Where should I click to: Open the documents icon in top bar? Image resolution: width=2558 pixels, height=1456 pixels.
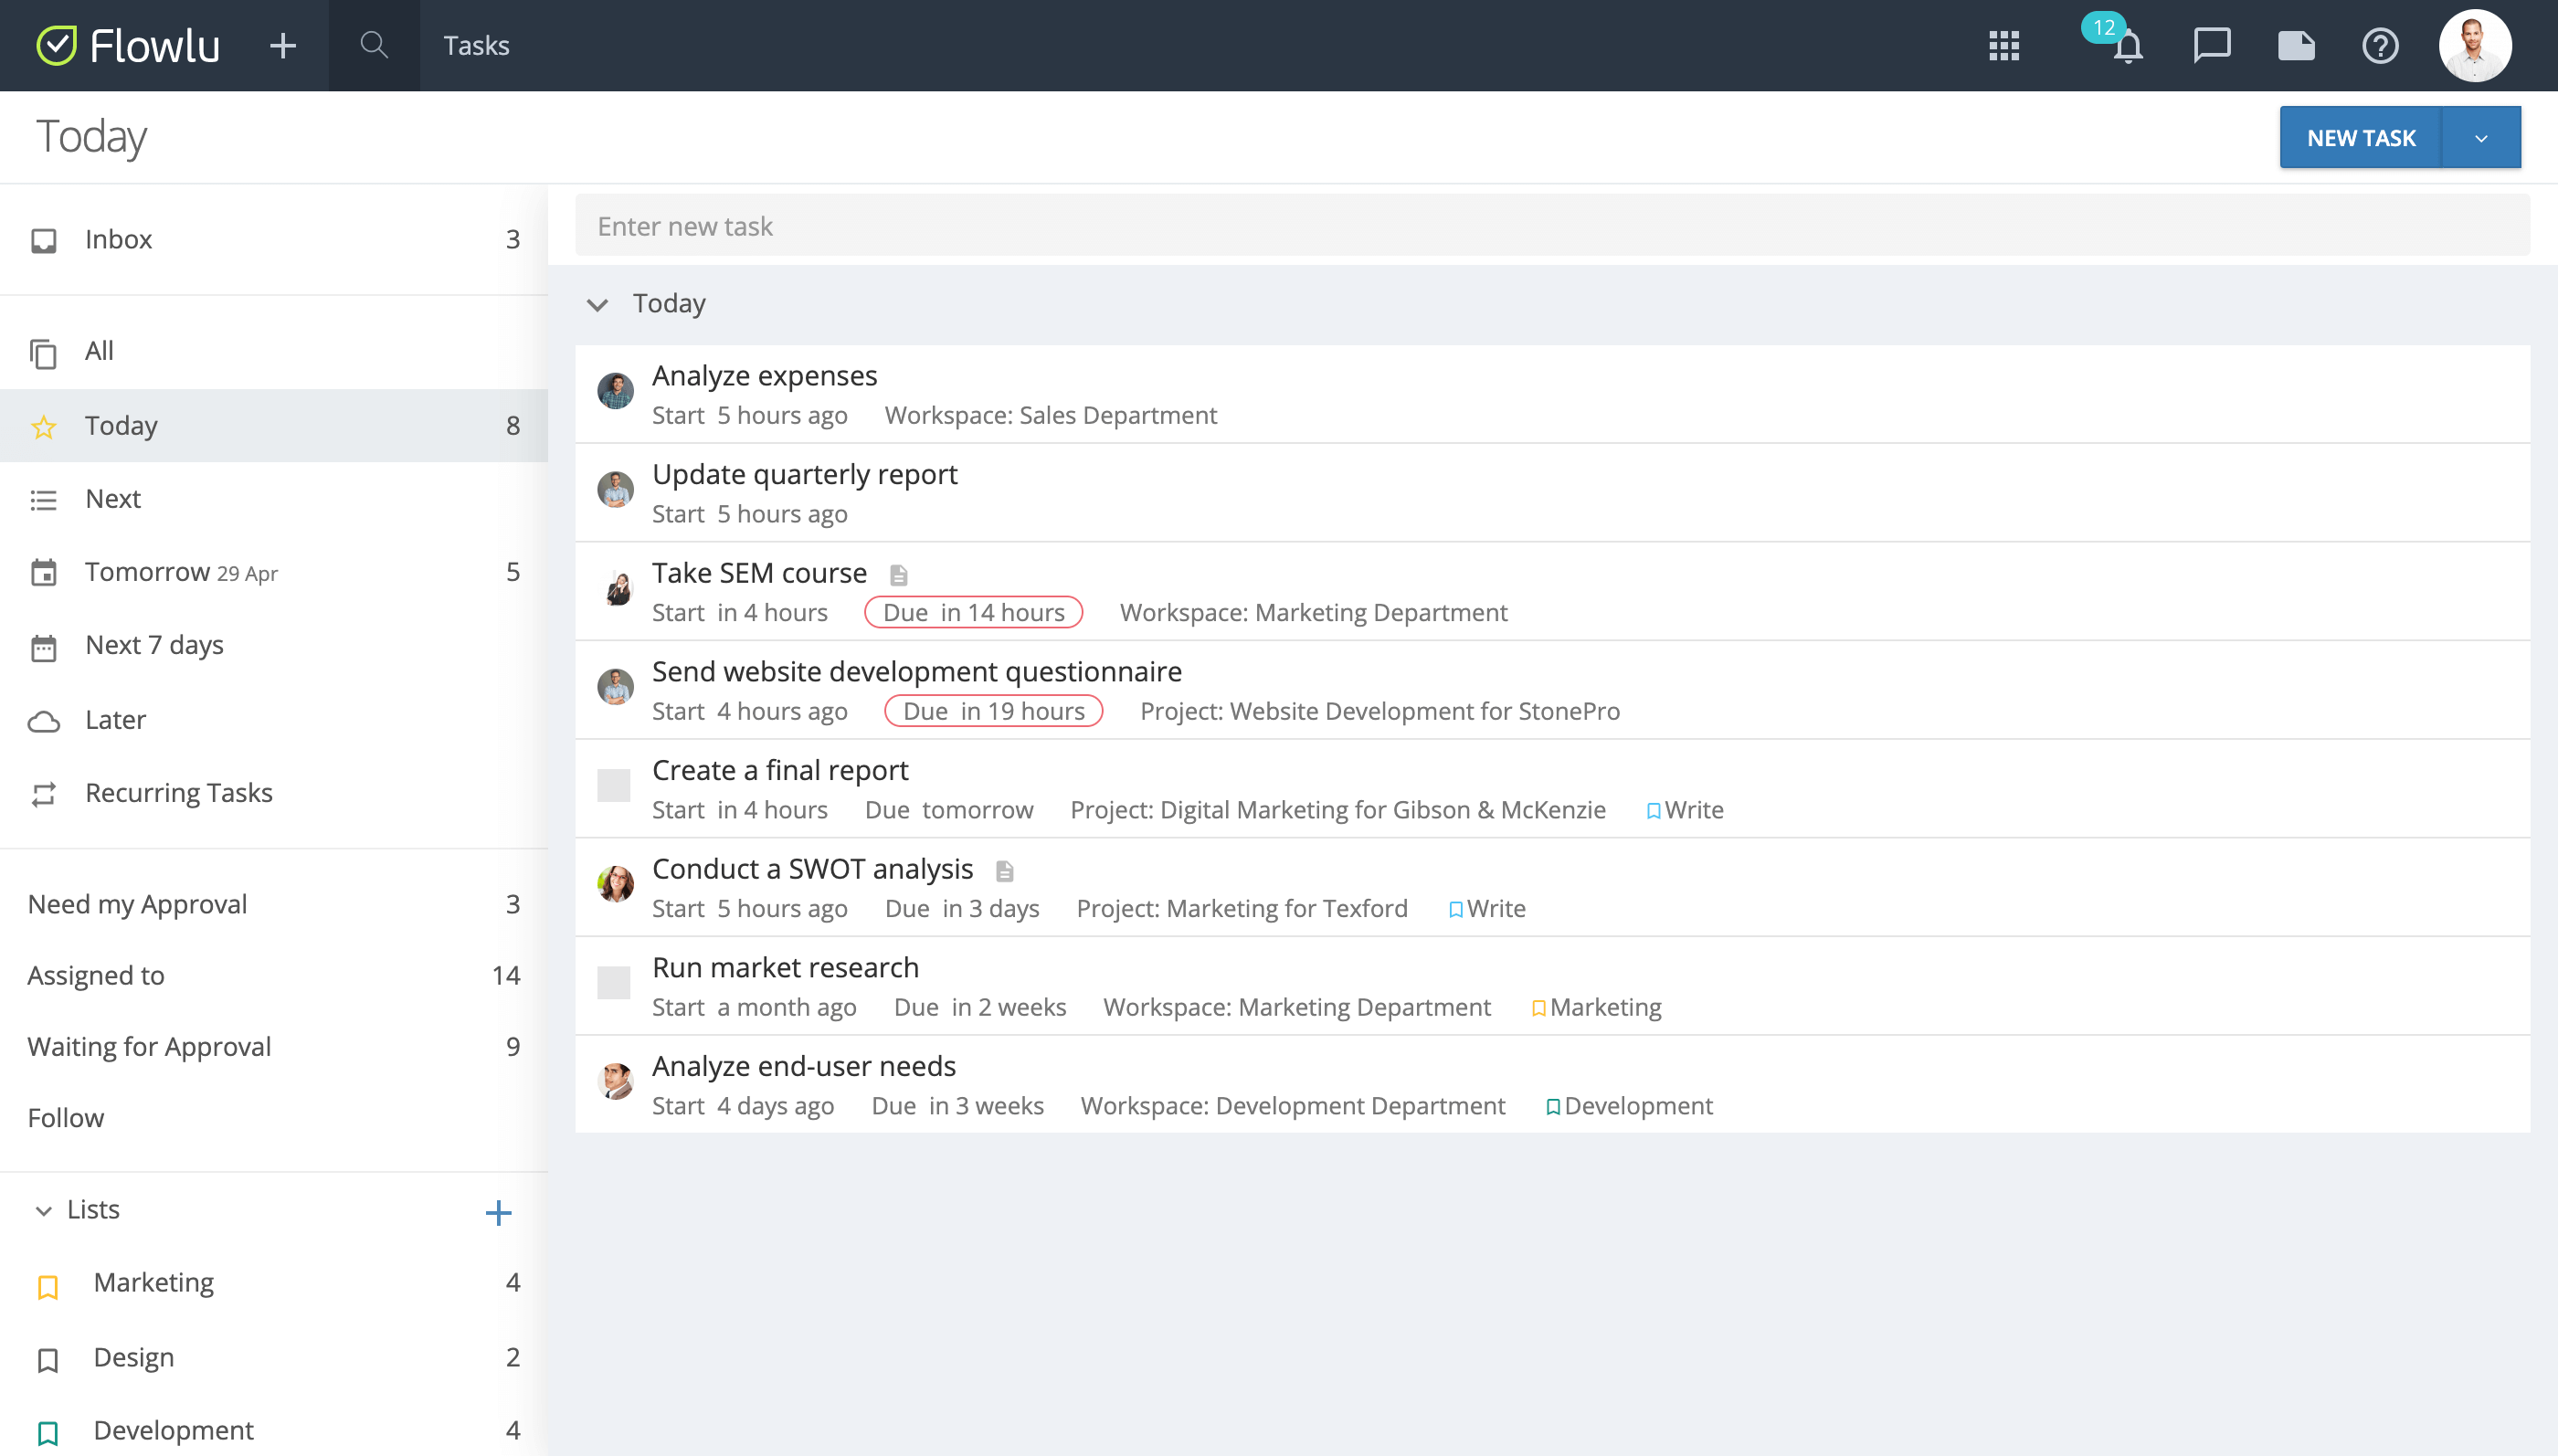pos(2296,45)
